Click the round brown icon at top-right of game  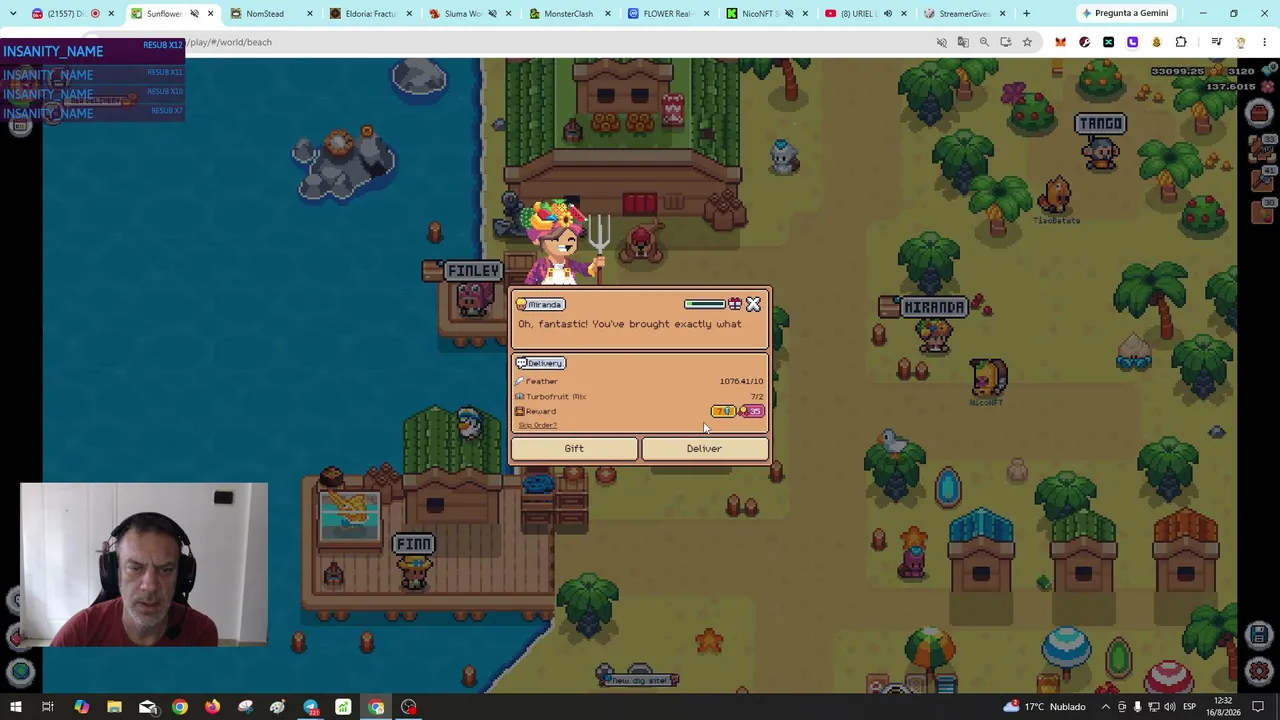click(x=1259, y=114)
